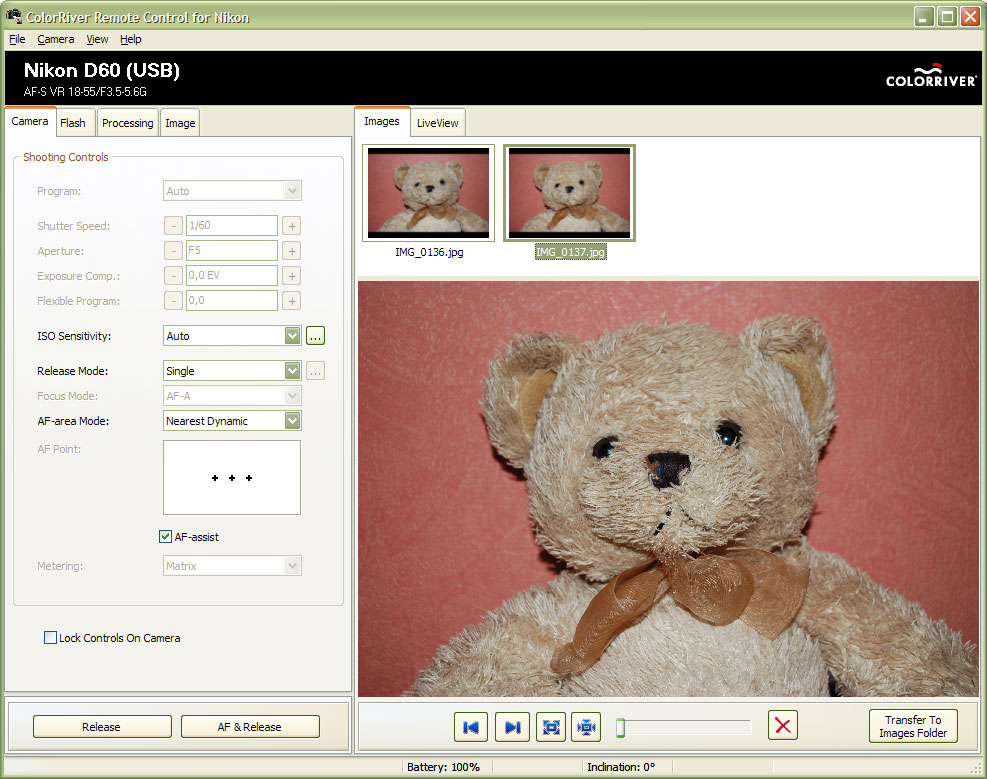Select thumbnail IMG_0137.jpg
Screen dimensions: 987x779
click(570, 193)
